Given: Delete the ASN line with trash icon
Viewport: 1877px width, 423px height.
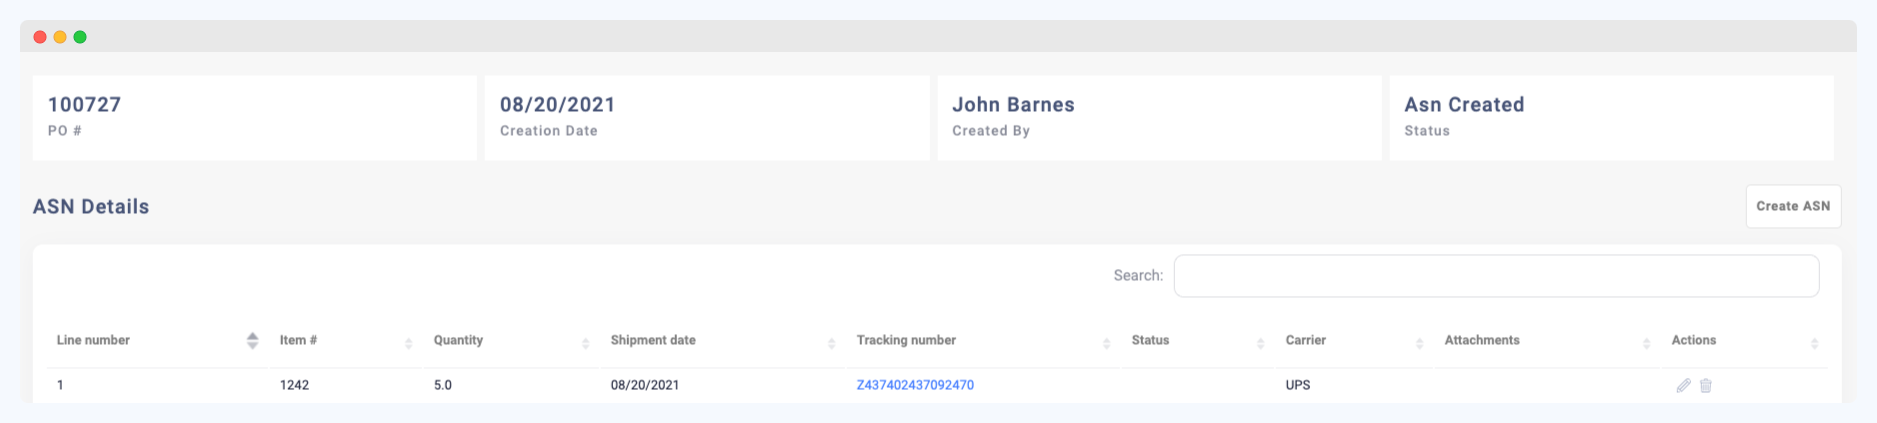Looking at the screenshot, I should click(1706, 385).
